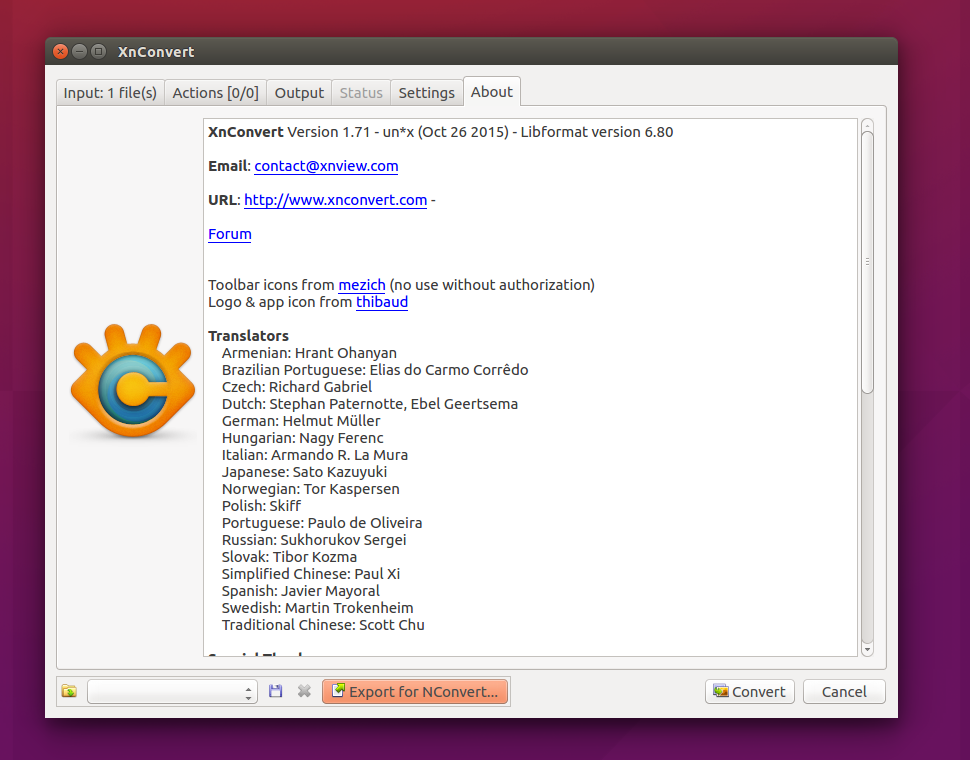970x760 pixels.
Task: Click 'Russian: Sukhorukov Sergei' text
Action: click(x=314, y=540)
